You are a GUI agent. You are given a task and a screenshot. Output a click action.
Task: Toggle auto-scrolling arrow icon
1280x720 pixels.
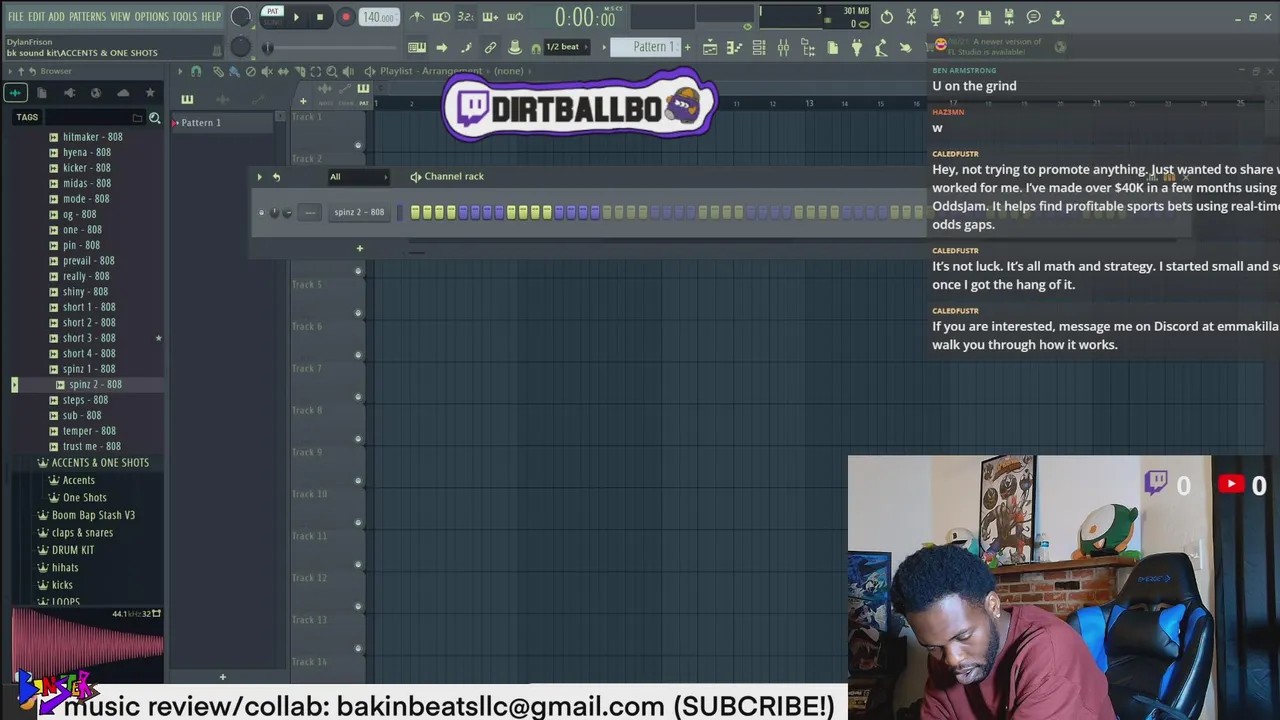[x=441, y=47]
